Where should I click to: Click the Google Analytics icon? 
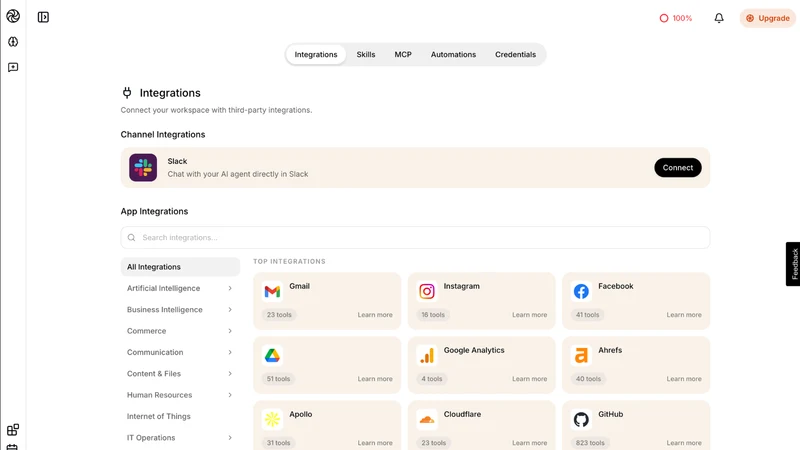[x=427, y=356]
